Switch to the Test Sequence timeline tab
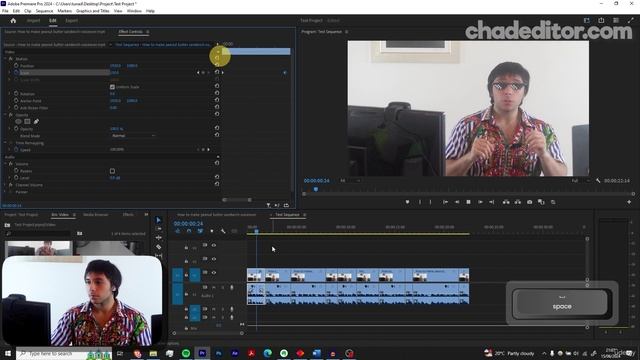This screenshot has width=640, height=360. tap(287, 215)
